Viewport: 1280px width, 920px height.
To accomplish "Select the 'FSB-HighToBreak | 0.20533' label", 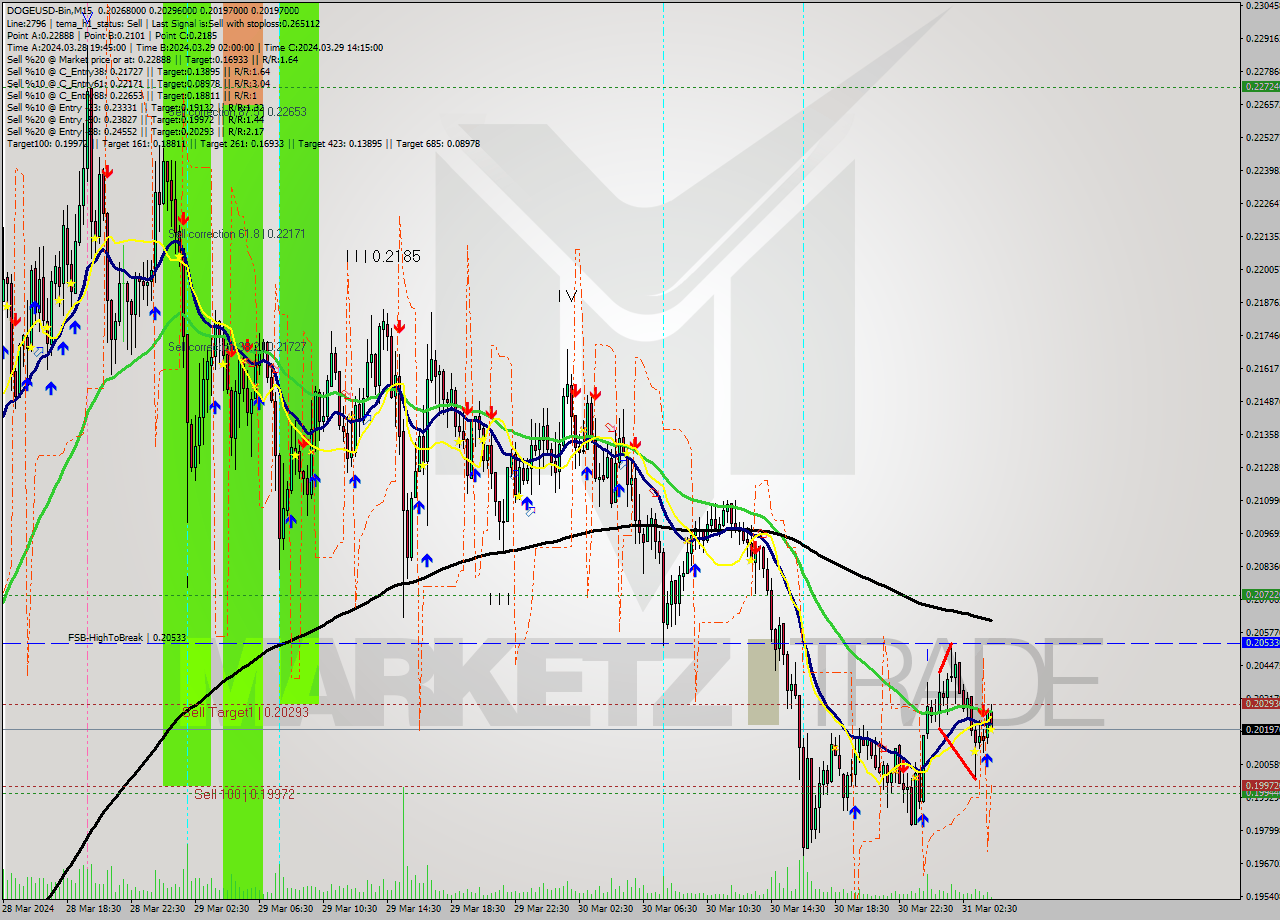I will point(126,637).
